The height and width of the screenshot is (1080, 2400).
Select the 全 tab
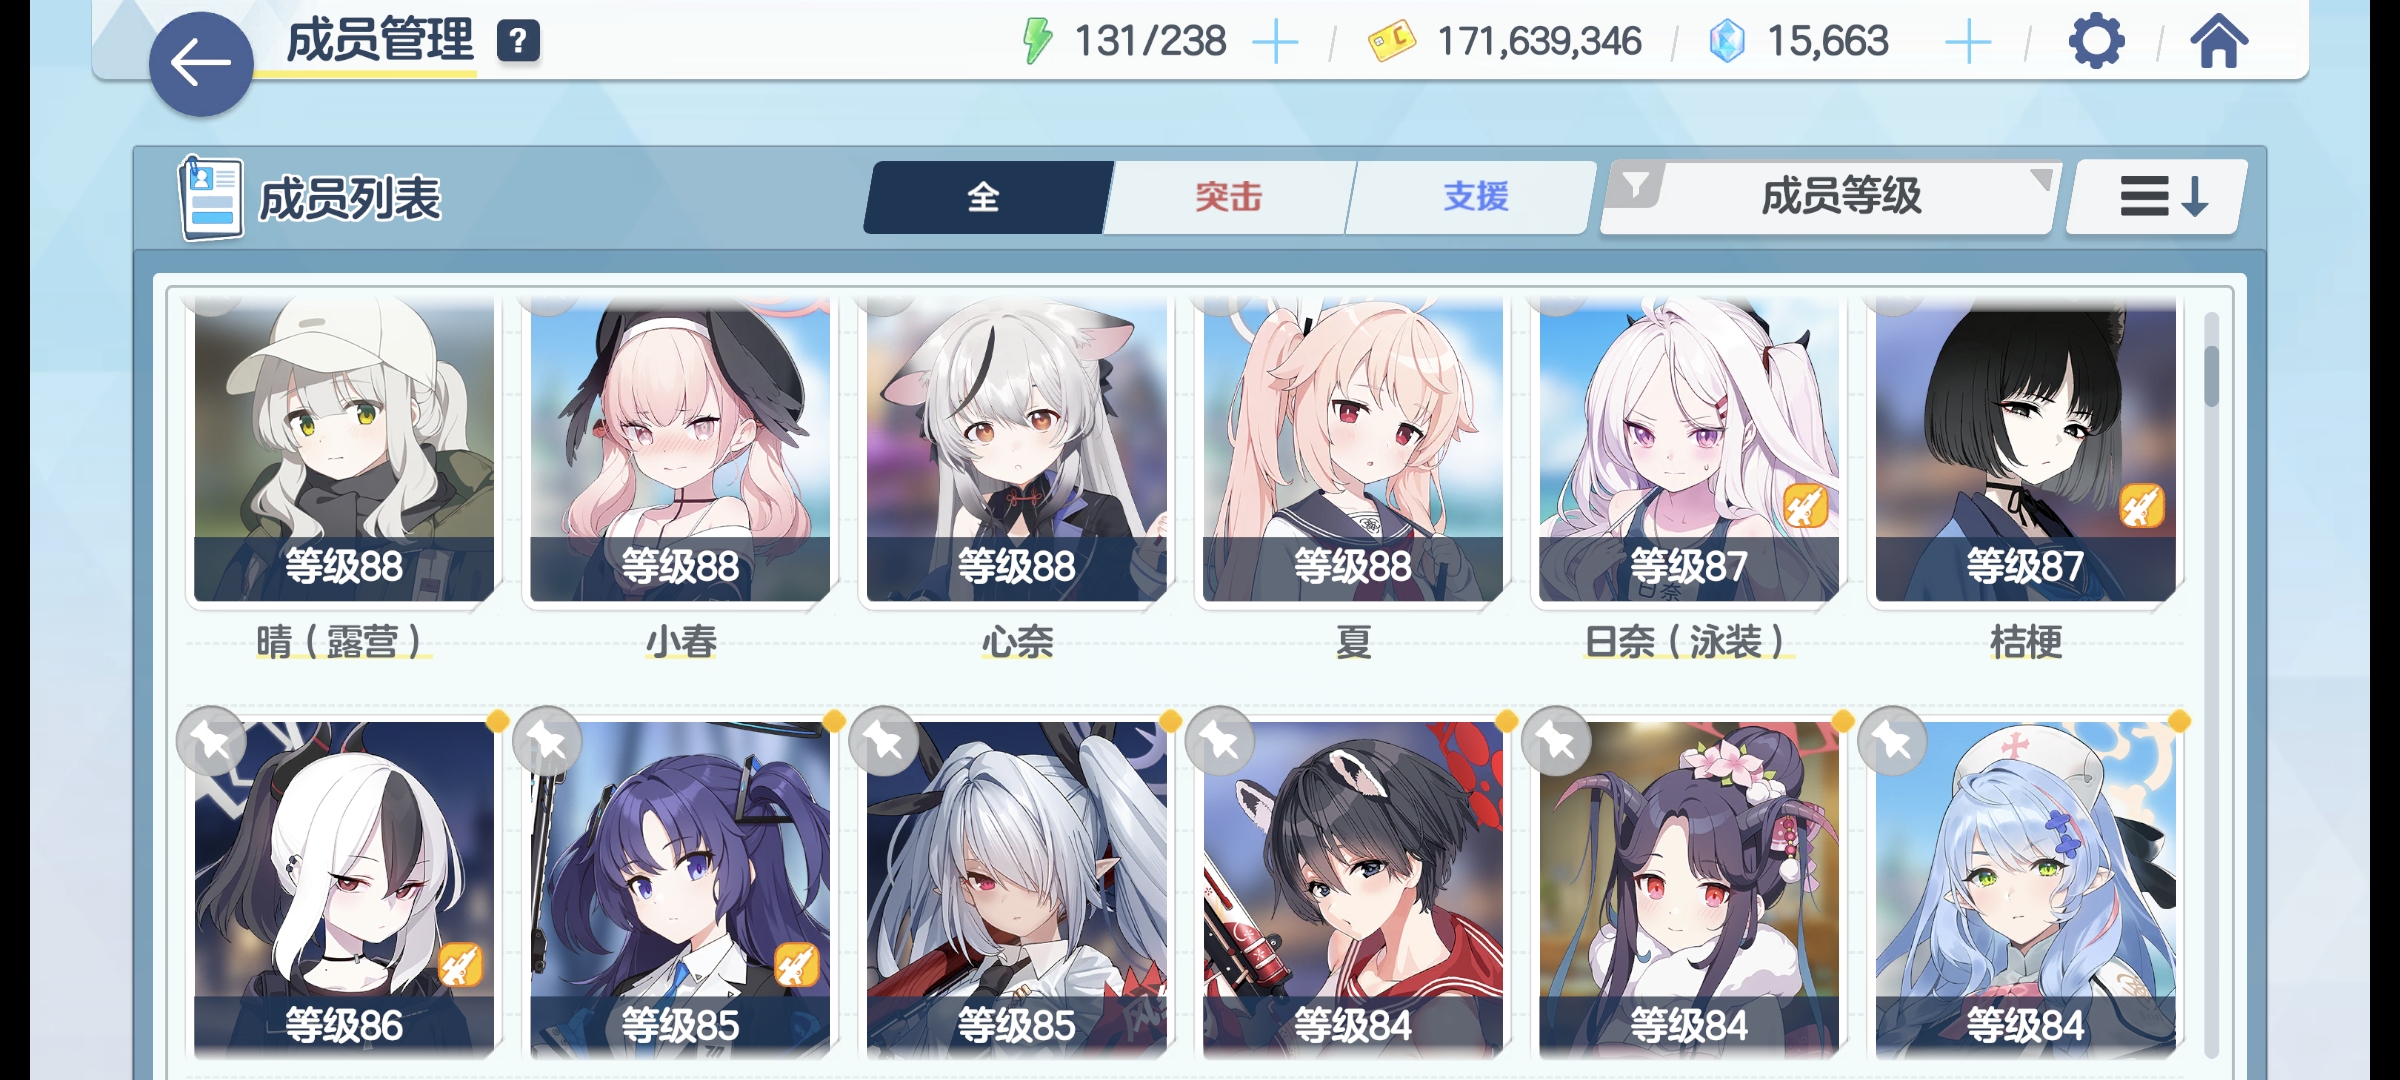coord(985,197)
